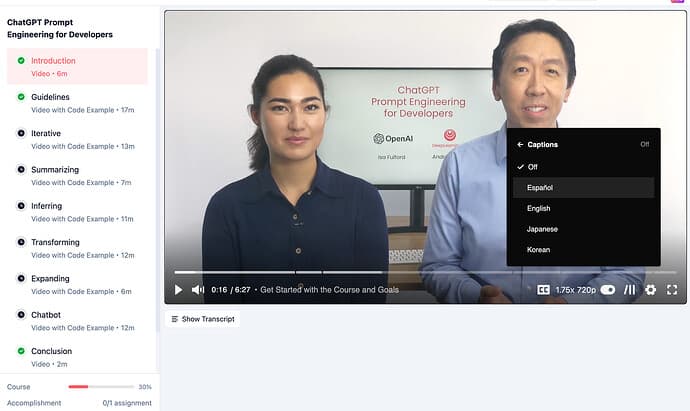Open the Conclusion lesson

point(77,357)
